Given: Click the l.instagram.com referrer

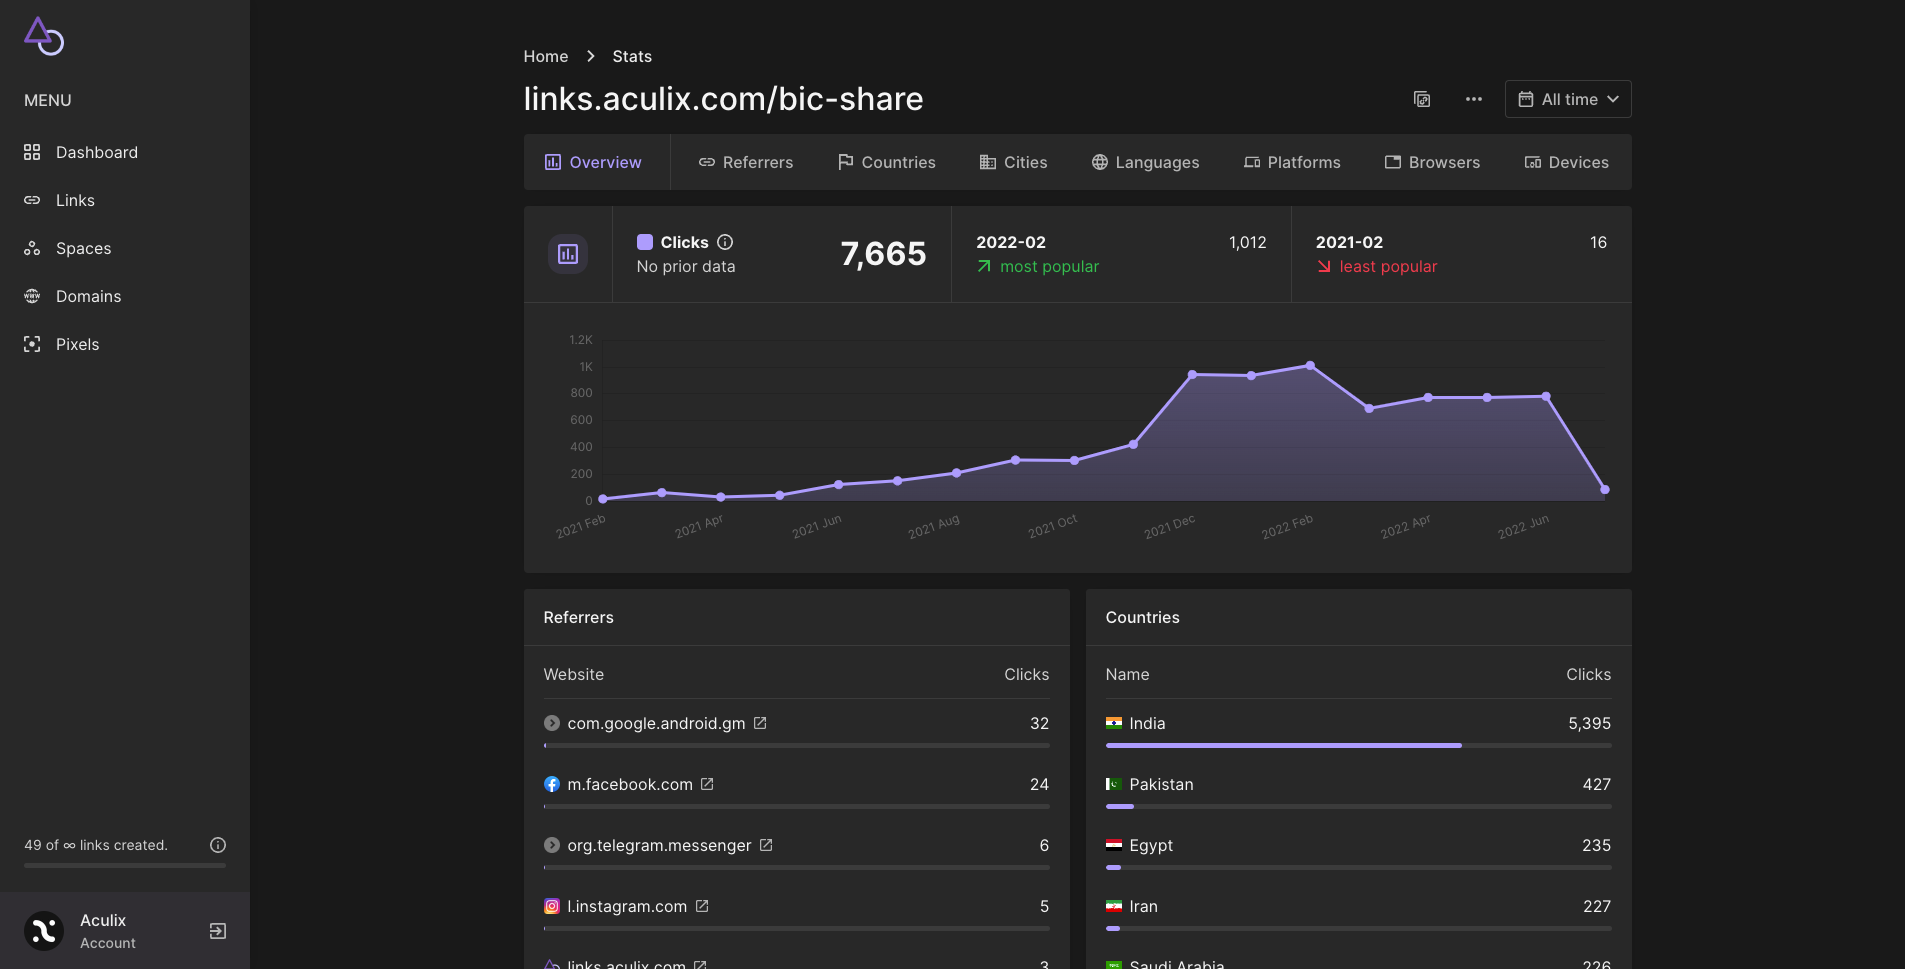Looking at the screenshot, I should (x=627, y=906).
